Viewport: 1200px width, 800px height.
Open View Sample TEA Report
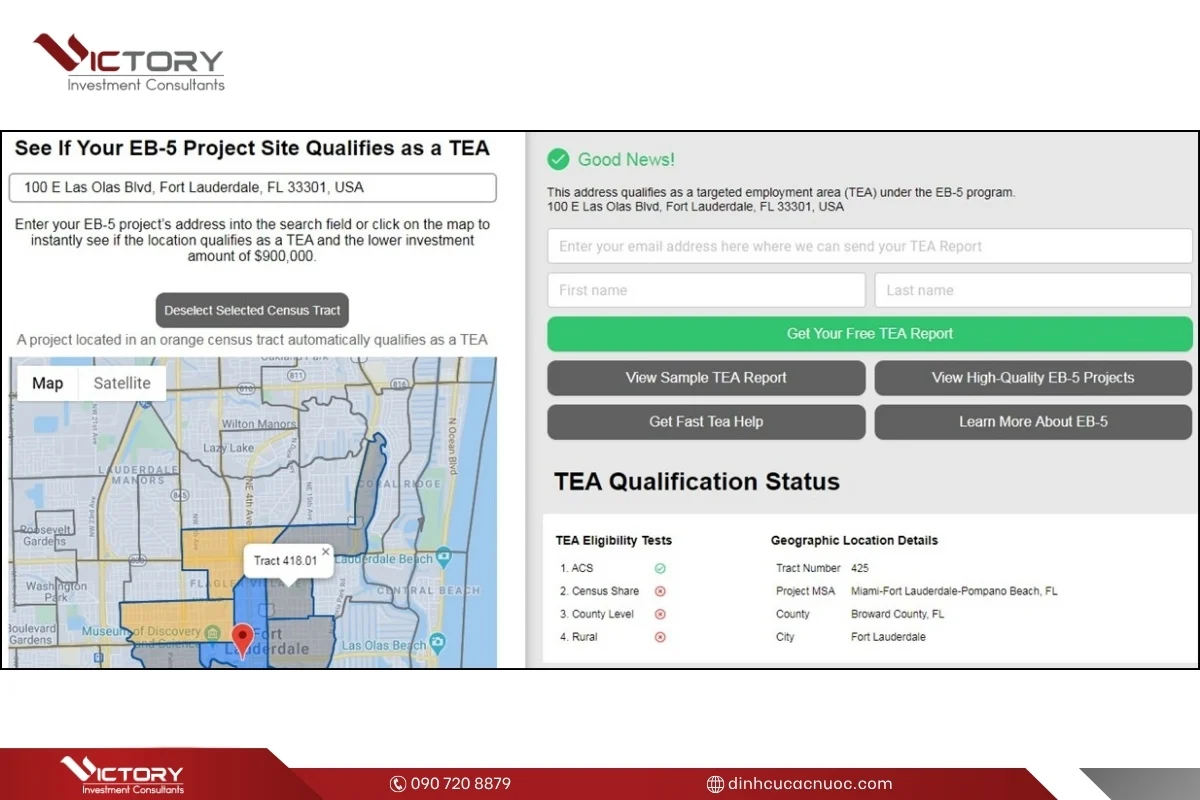coord(706,378)
